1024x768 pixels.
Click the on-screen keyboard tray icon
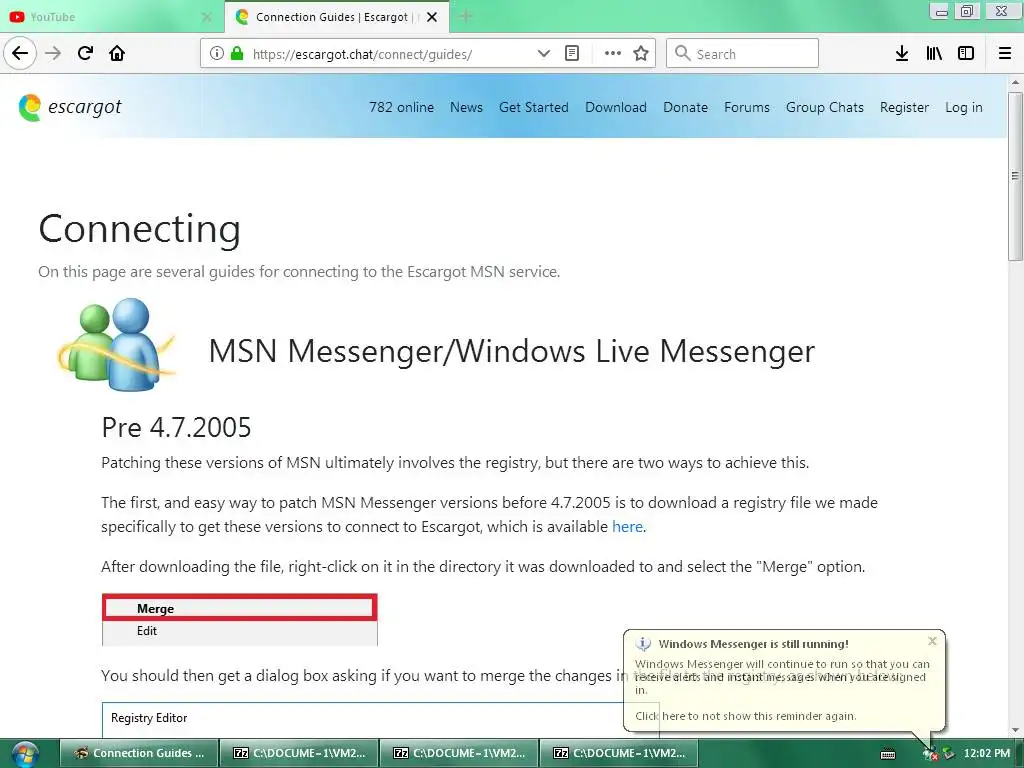tap(888, 754)
